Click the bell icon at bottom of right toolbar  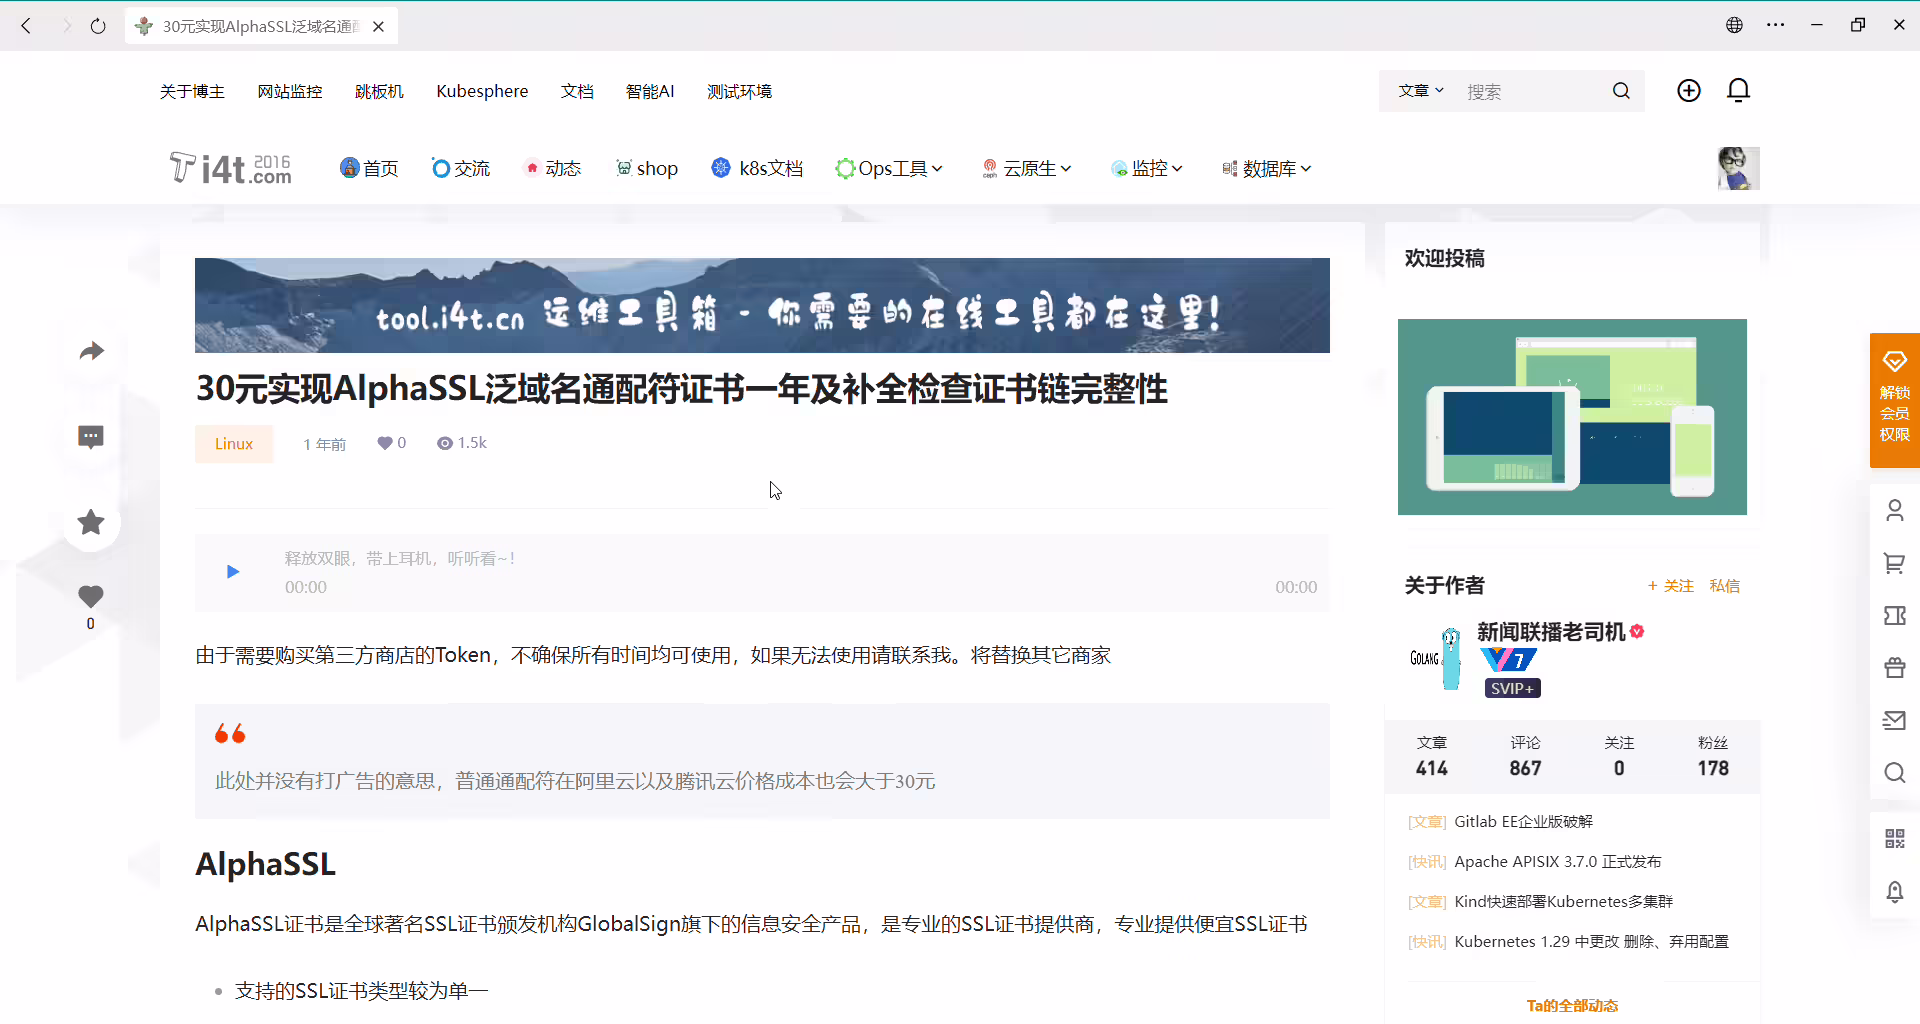[1894, 891]
